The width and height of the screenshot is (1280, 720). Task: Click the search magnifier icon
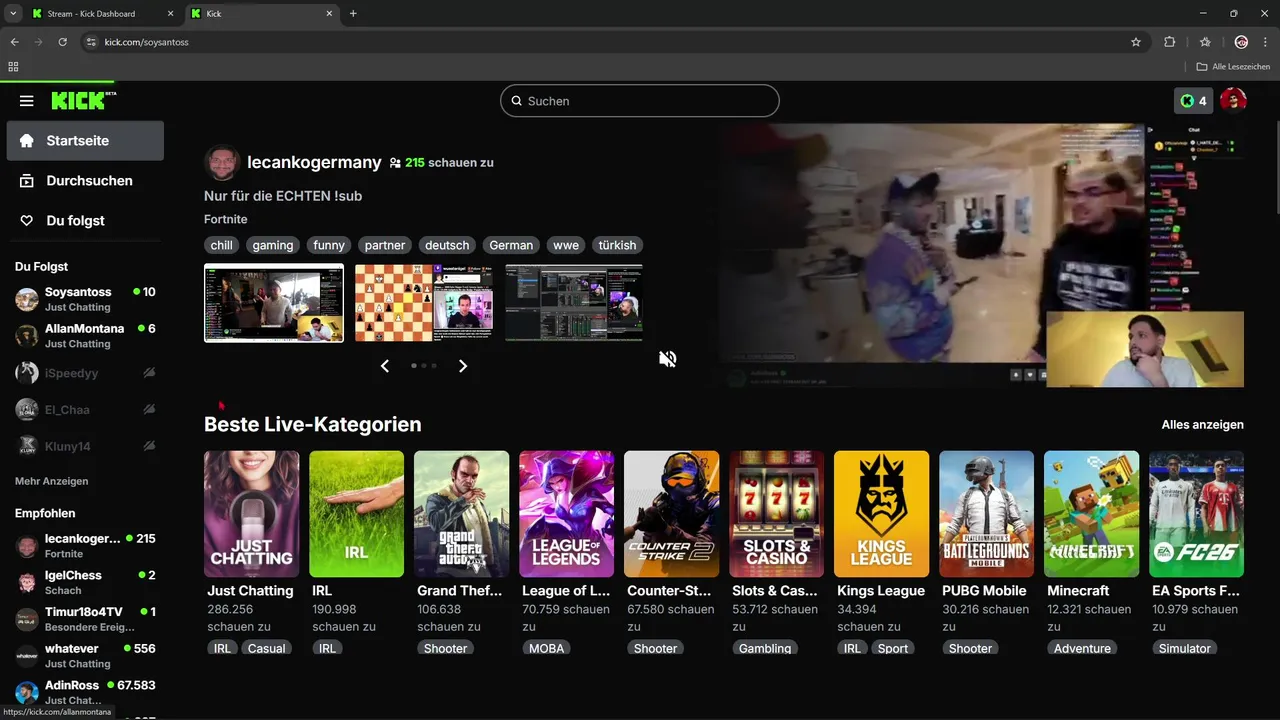[x=516, y=101]
